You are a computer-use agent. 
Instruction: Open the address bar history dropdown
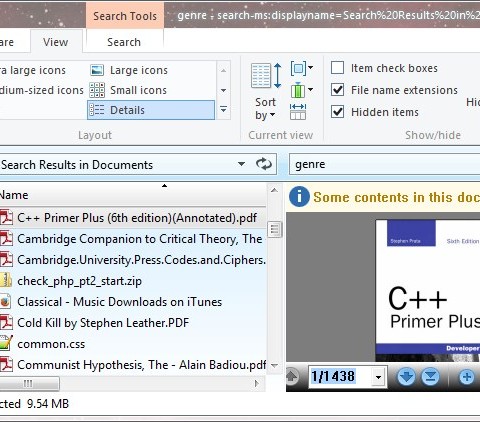[241, 164]
